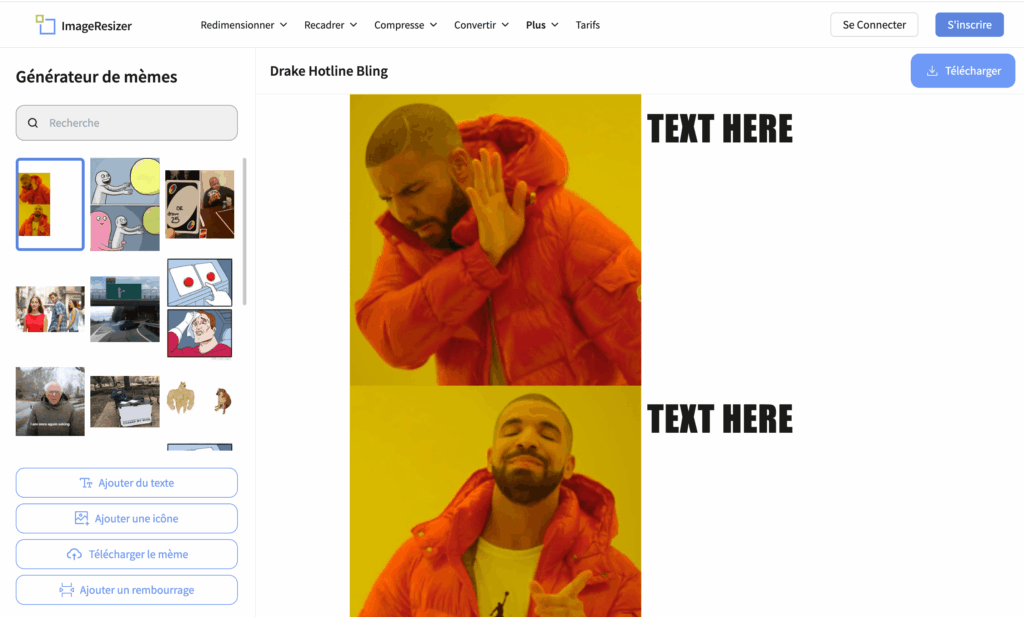Screen dimensions: 1024x617
Task: Go to the Tarifs page
Action: [587, 25]
